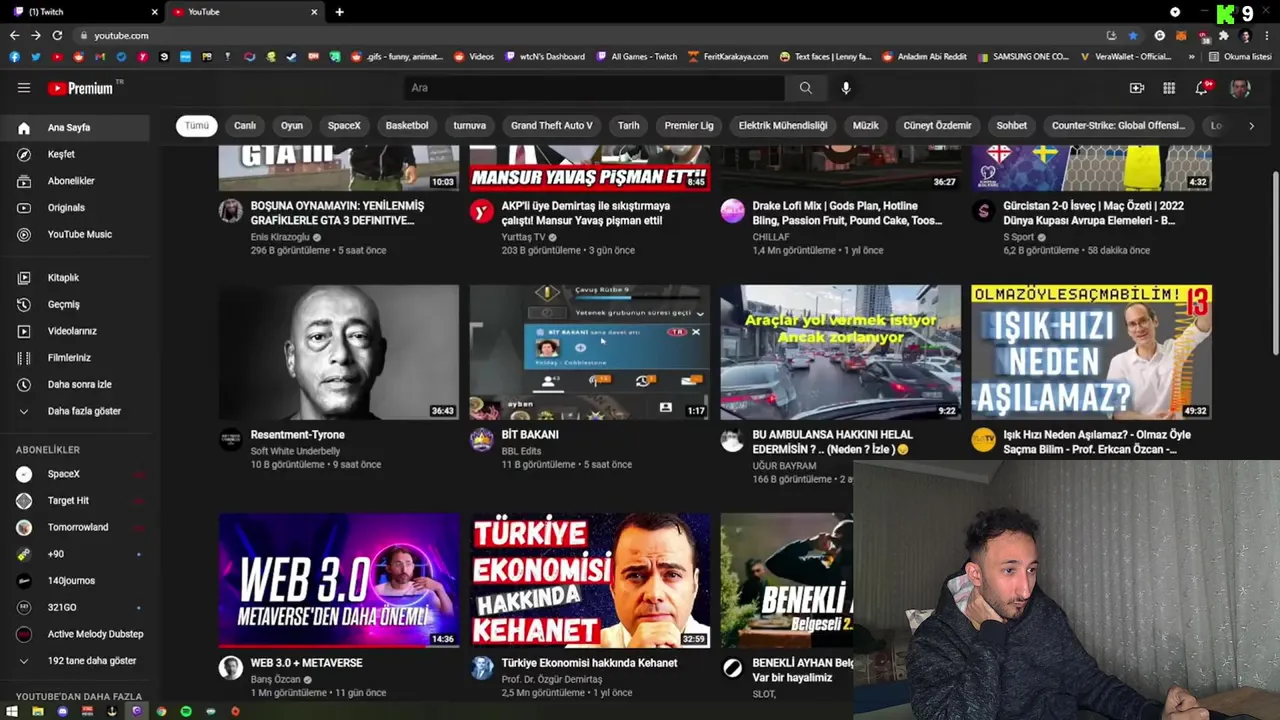This screenshot has width=1280, height=720.
Task: Select the Premier Lig filter chip
Action: point(689,126)
